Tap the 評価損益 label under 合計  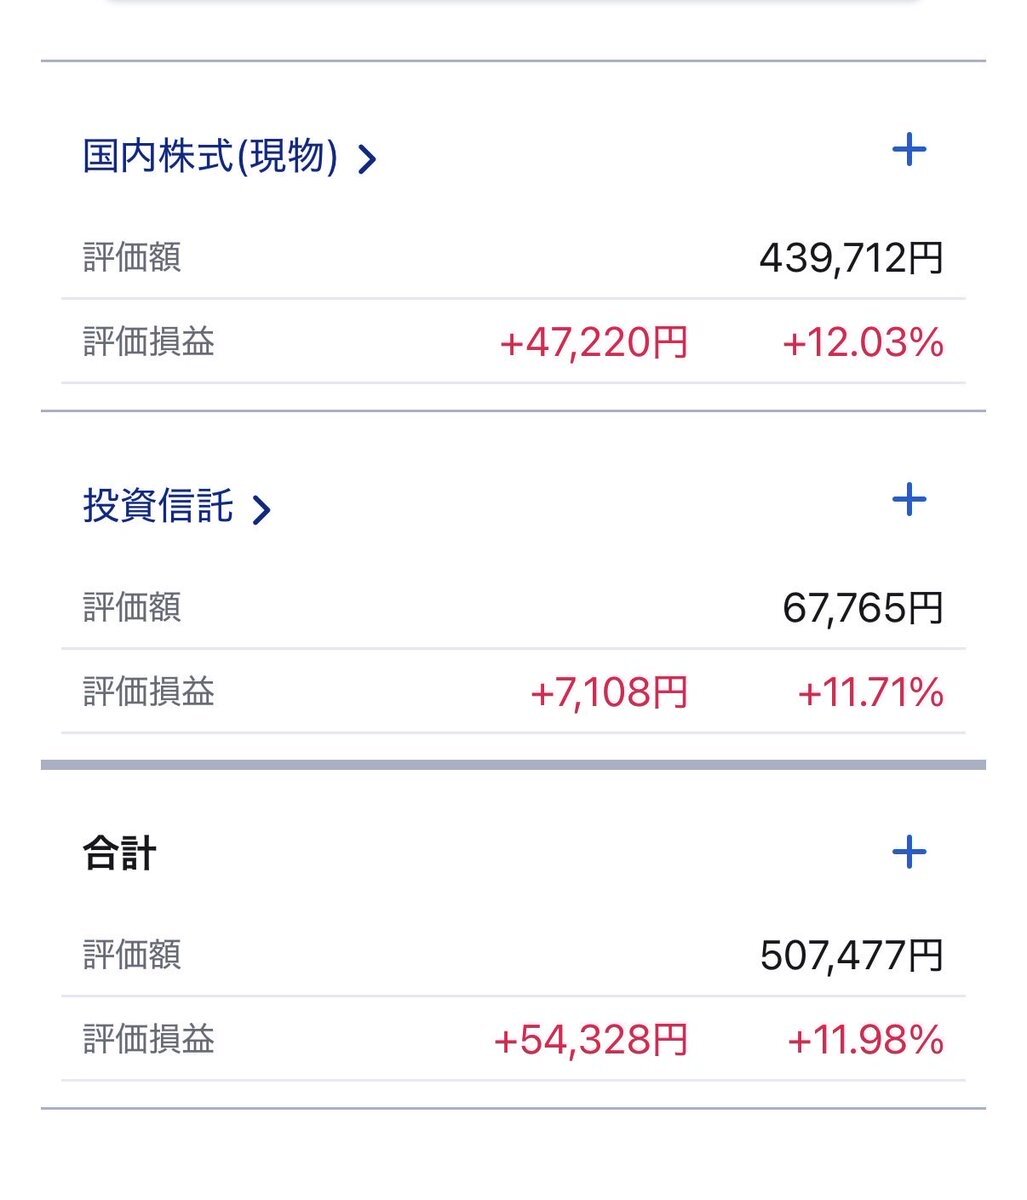coord(148,1040)
